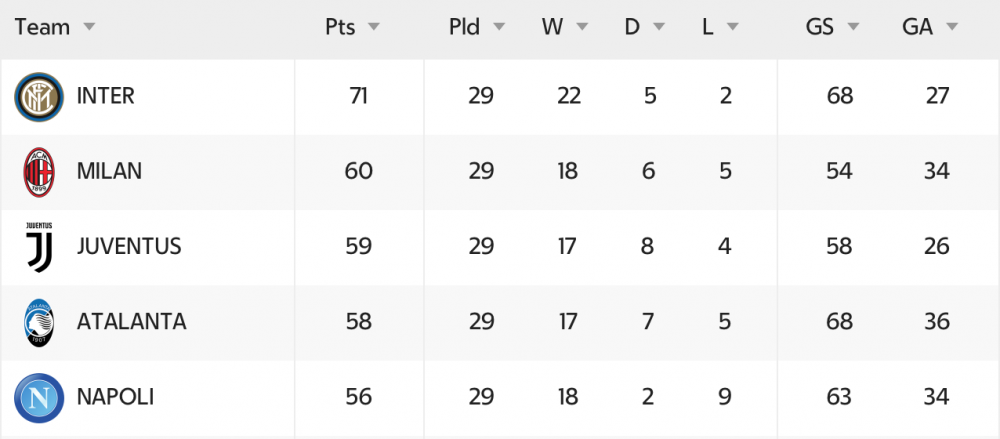This screenshot has height=439, width=1000.
Task: Sort by GS column arrow
Action: (853, 27)
